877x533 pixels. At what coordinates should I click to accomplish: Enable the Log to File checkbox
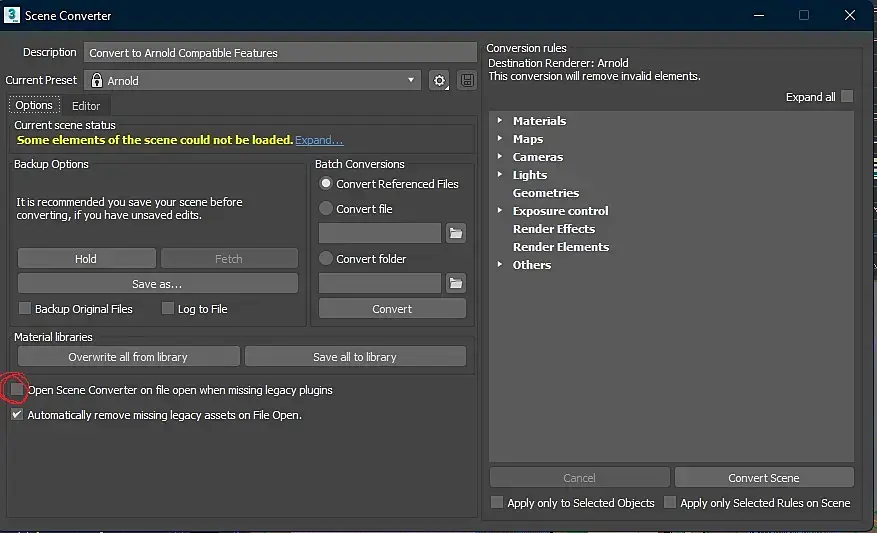tap(167, 308)
